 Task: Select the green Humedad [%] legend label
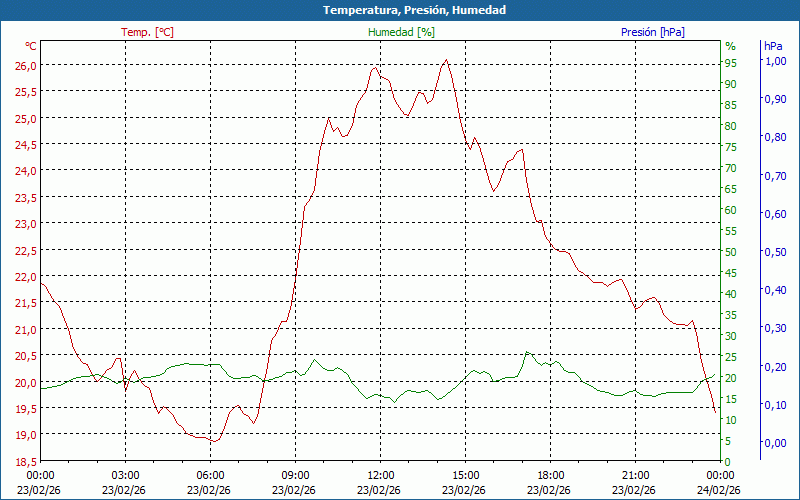click(x=401, y=32)
